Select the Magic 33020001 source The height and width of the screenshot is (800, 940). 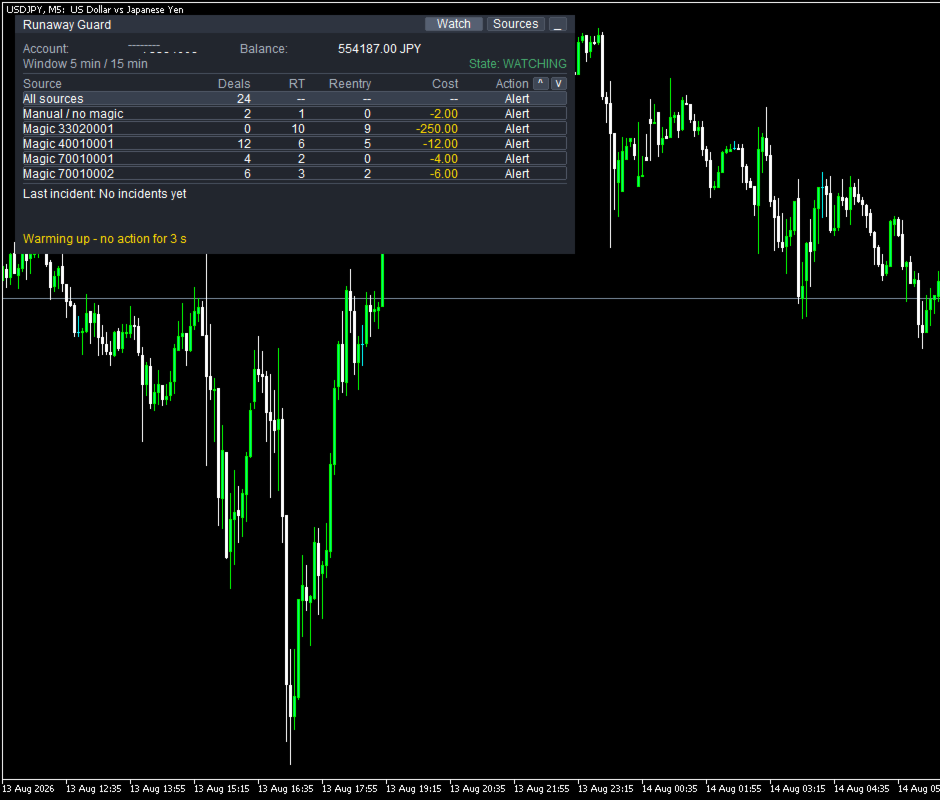[x=68, y=129]
